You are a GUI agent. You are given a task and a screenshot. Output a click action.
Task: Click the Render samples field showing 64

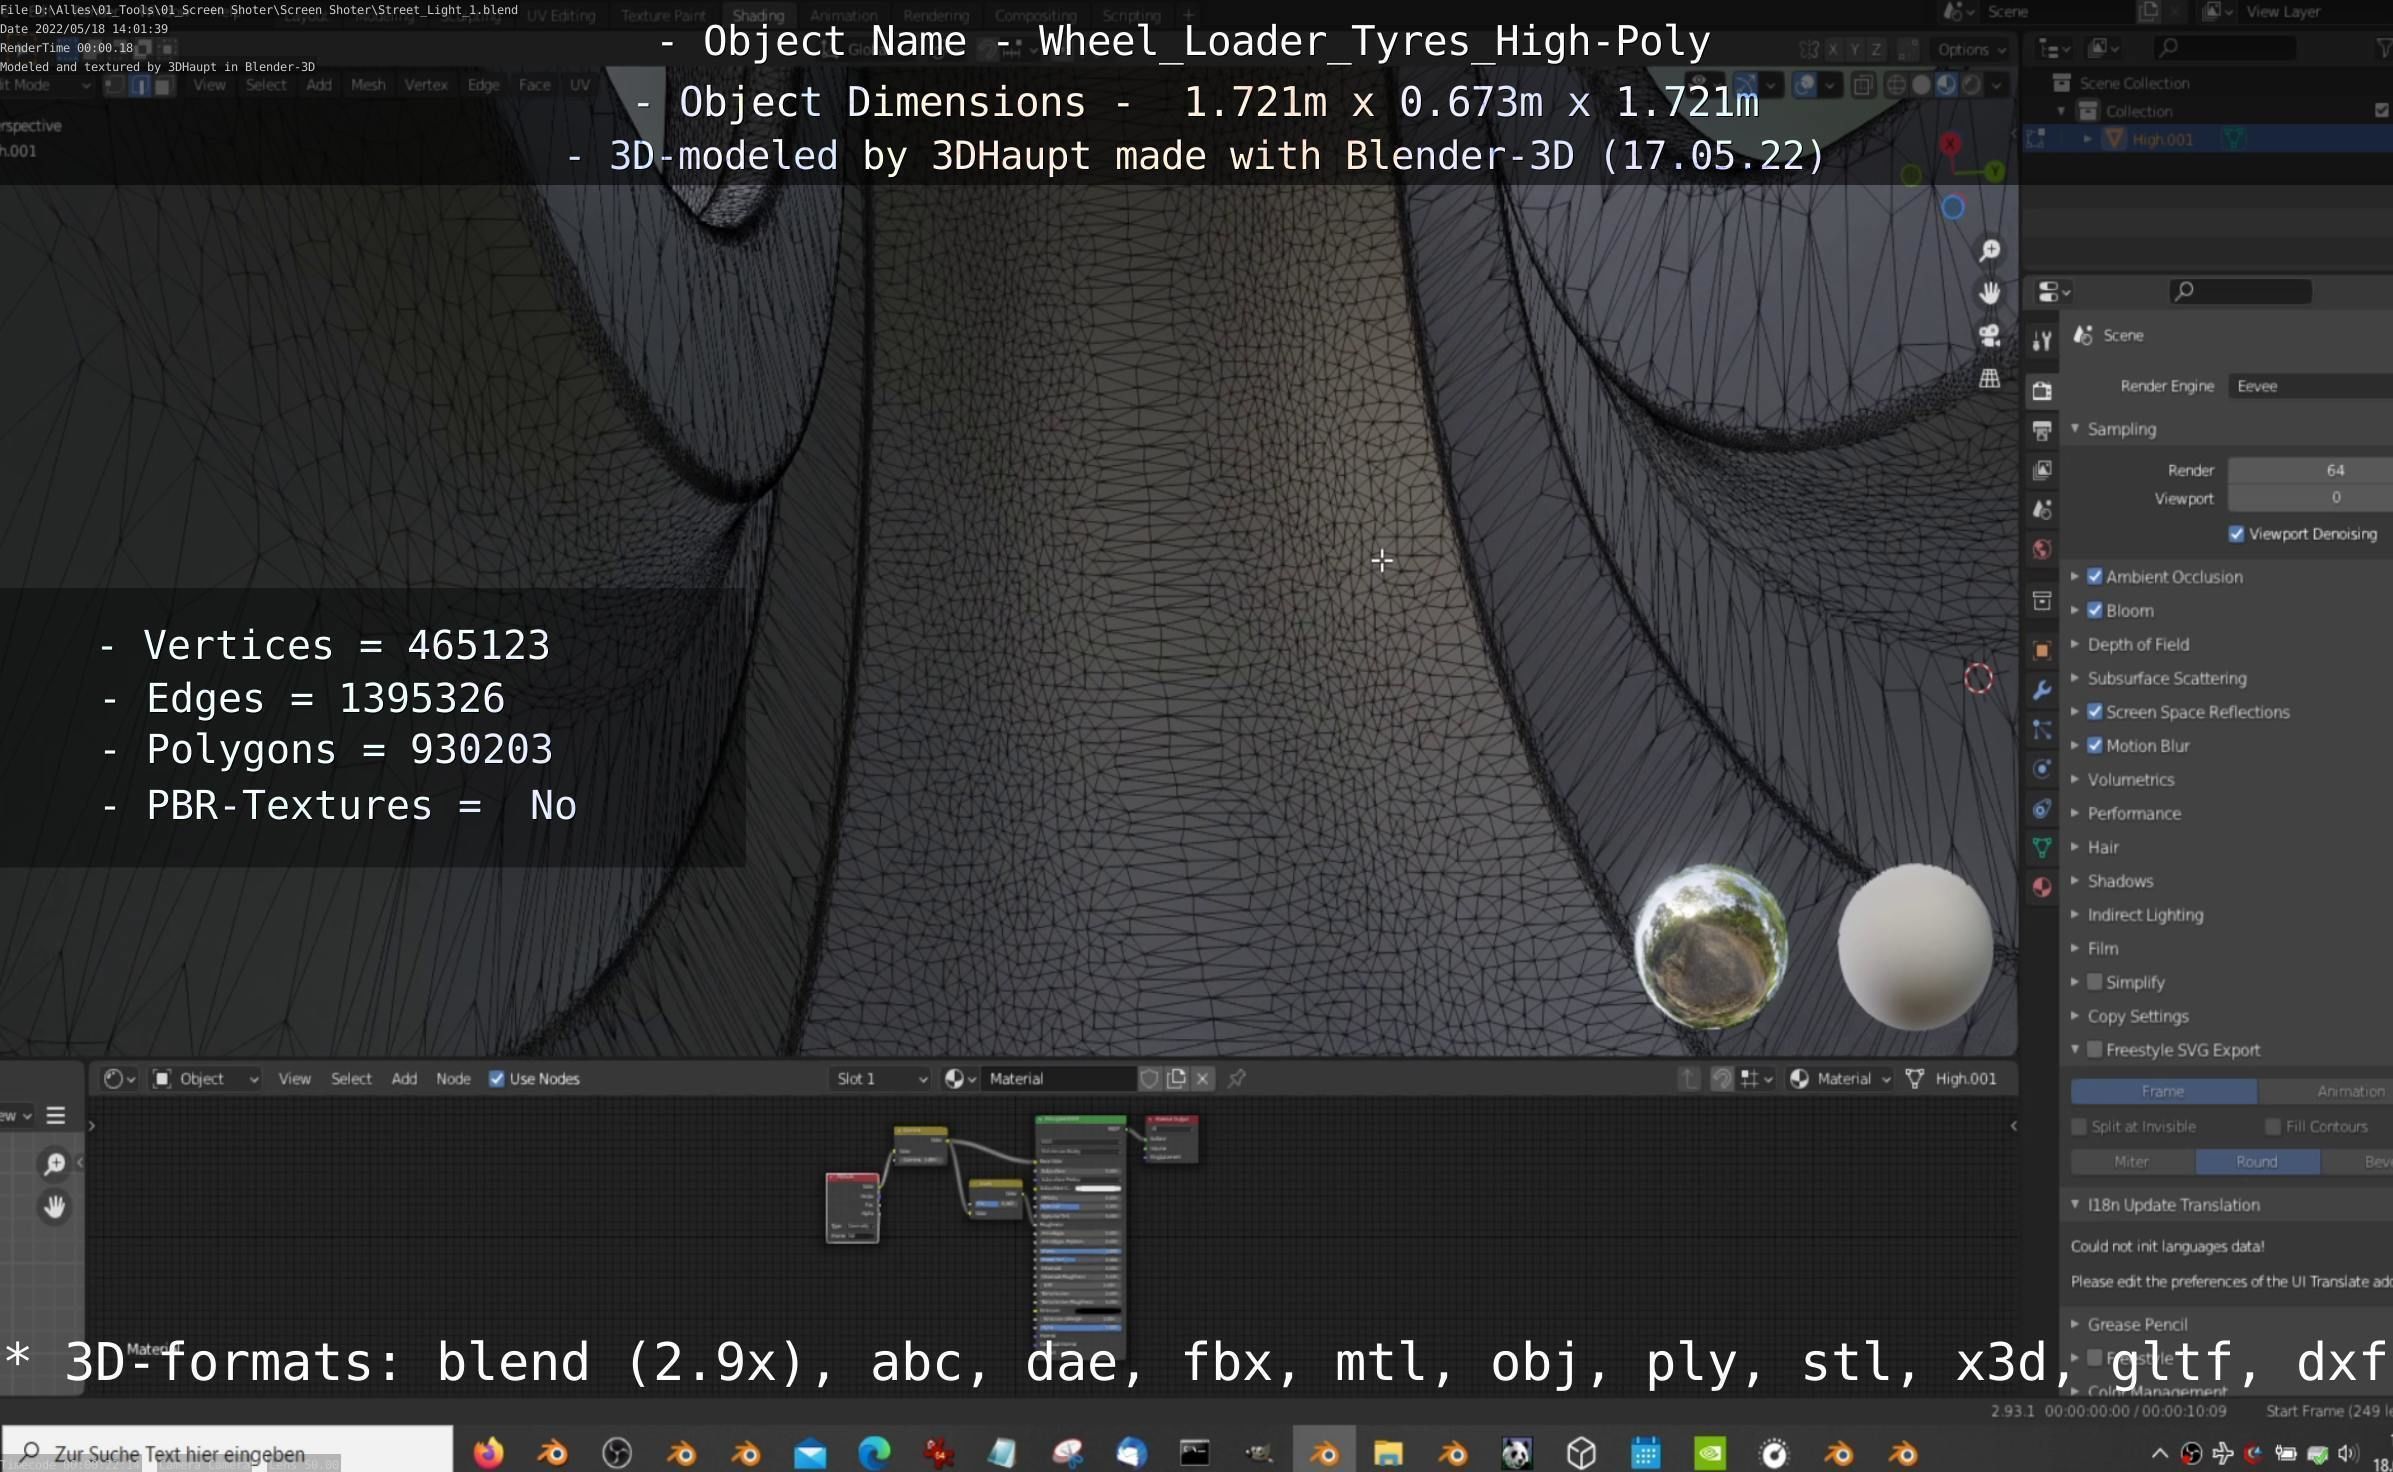coord(2310,470)
